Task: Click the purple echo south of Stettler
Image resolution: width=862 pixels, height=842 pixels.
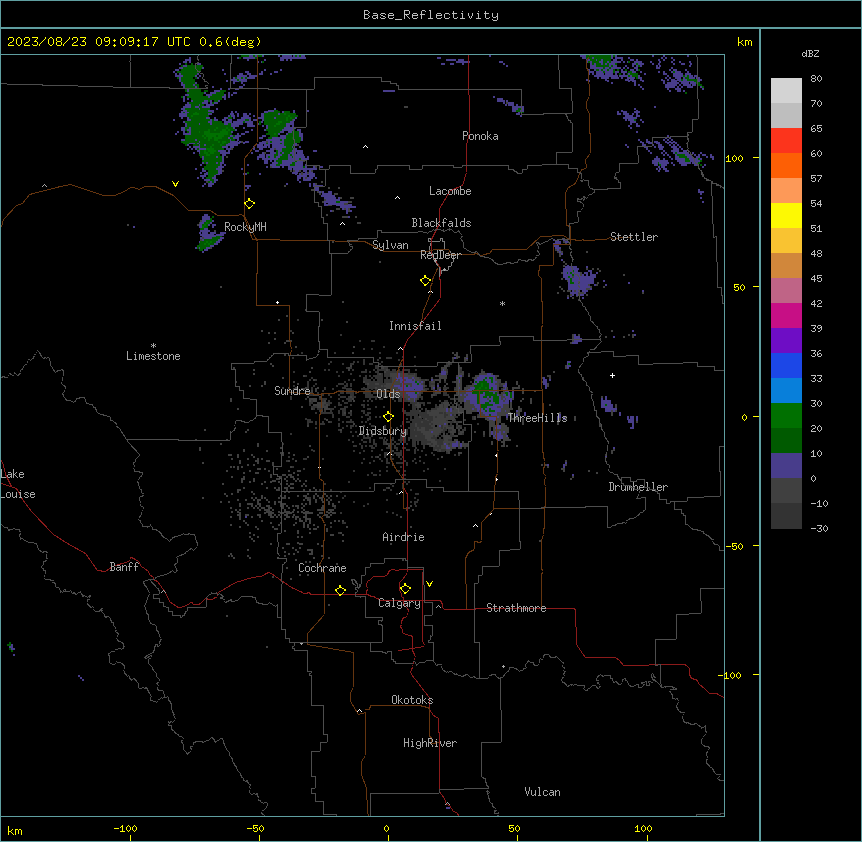Action: pyautogui.click(x=578, y=279)
